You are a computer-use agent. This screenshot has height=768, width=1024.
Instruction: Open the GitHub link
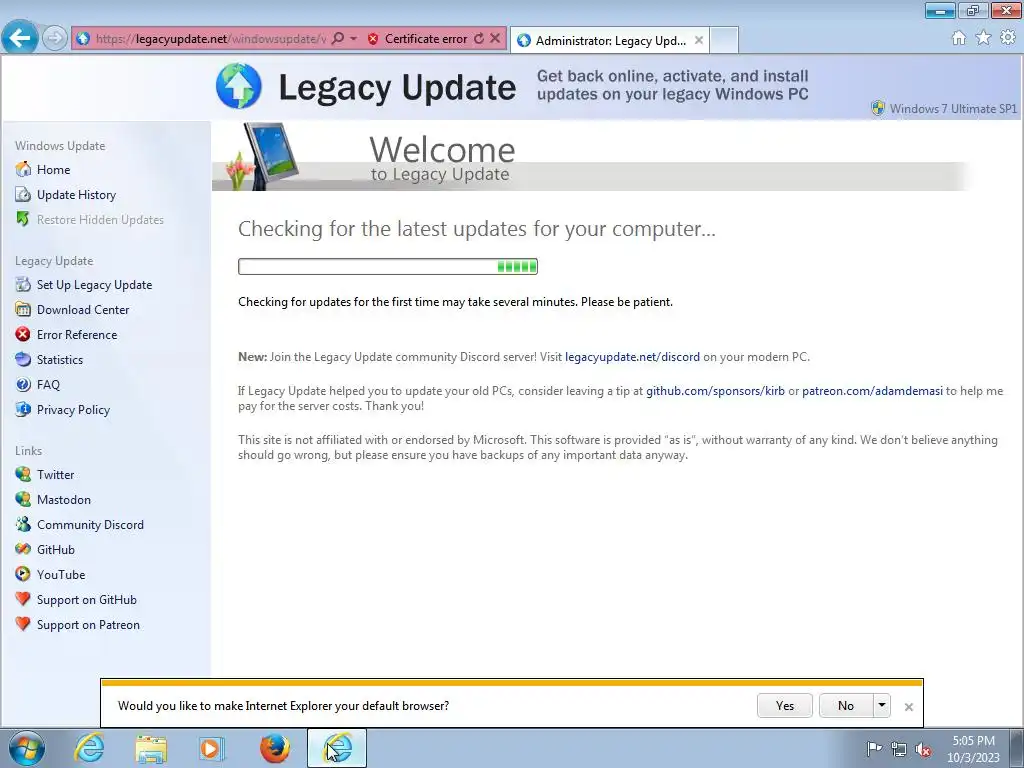point(56,549)
